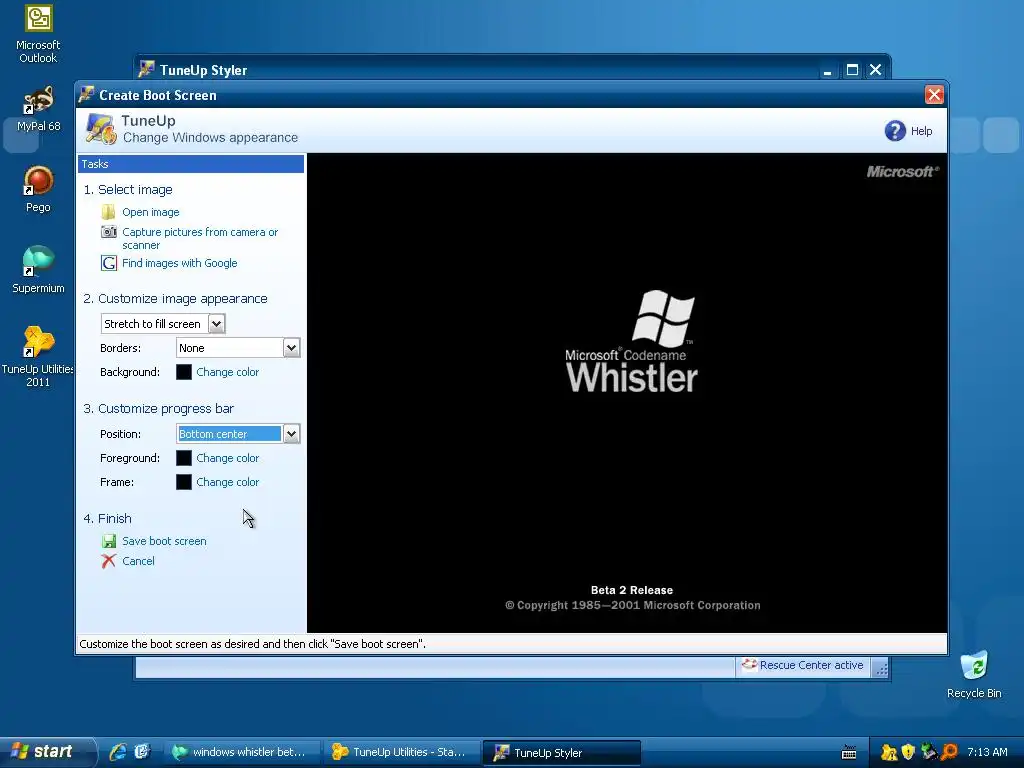Click Change color link for Background
The image size is (1024, 768).
click(227, 372)
